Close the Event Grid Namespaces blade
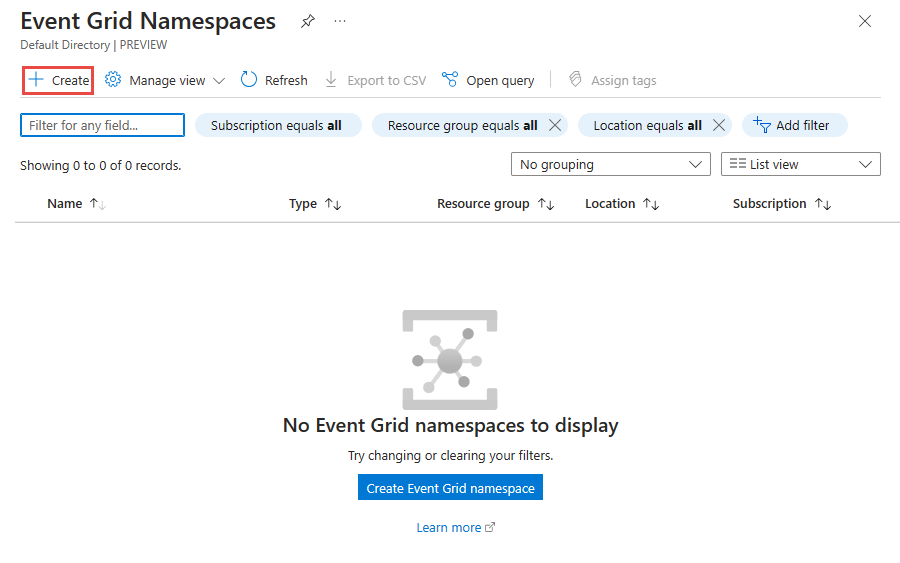Image resolution: width=900 pixels, height=563 pixels. [x=864, y=21]
